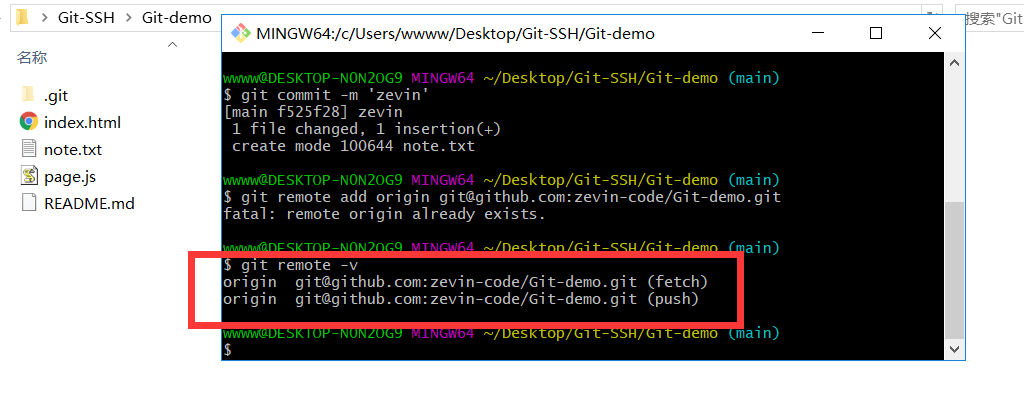Click the folder icon in Explorer address bar
The image size is (1024, 407).
[23, 18]
